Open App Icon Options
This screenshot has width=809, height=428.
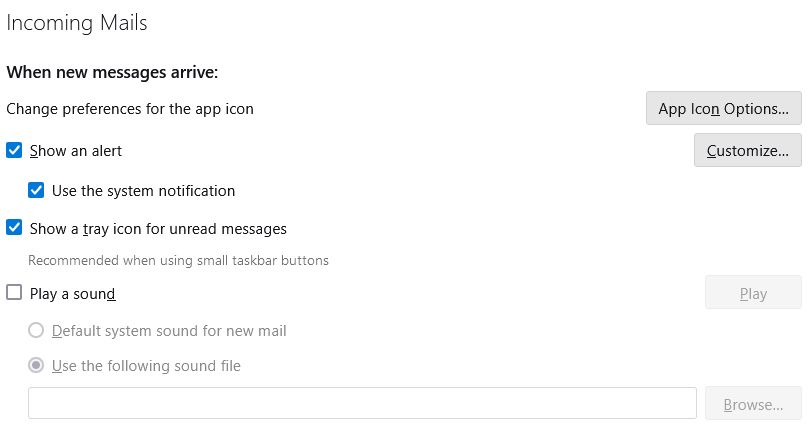coord(723,108)
